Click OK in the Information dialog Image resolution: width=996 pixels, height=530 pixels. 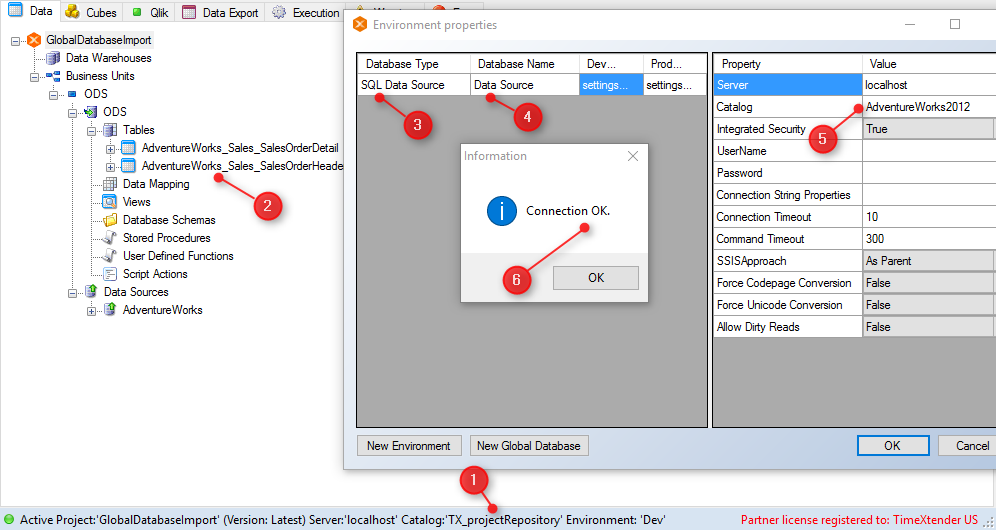pyautogui.click(x=596, y=278)
